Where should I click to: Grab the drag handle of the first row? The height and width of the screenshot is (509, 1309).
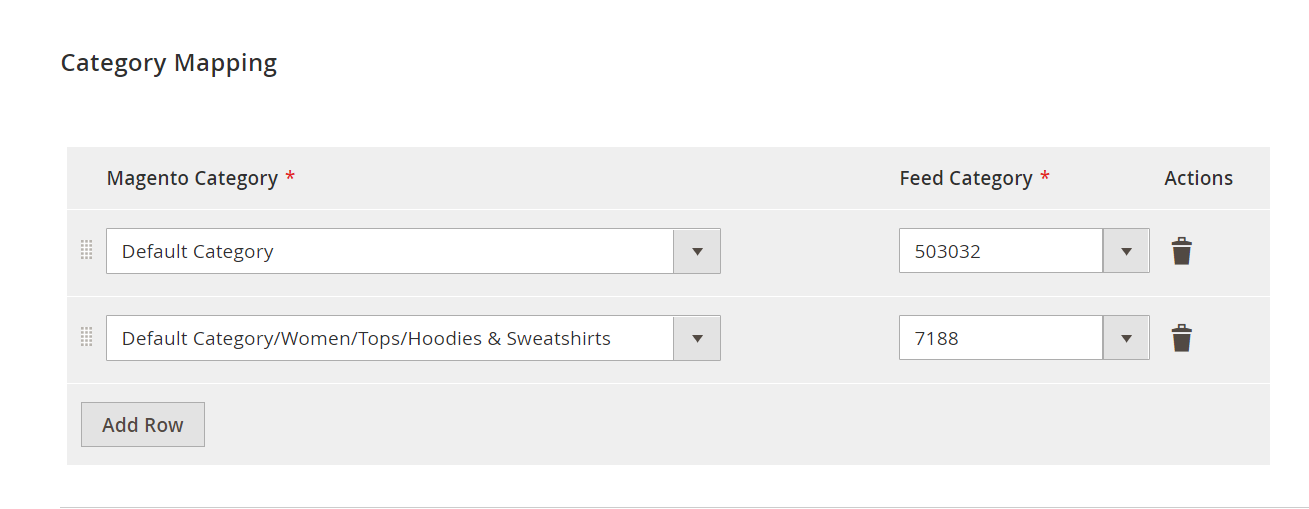click(x=86, y=250)
